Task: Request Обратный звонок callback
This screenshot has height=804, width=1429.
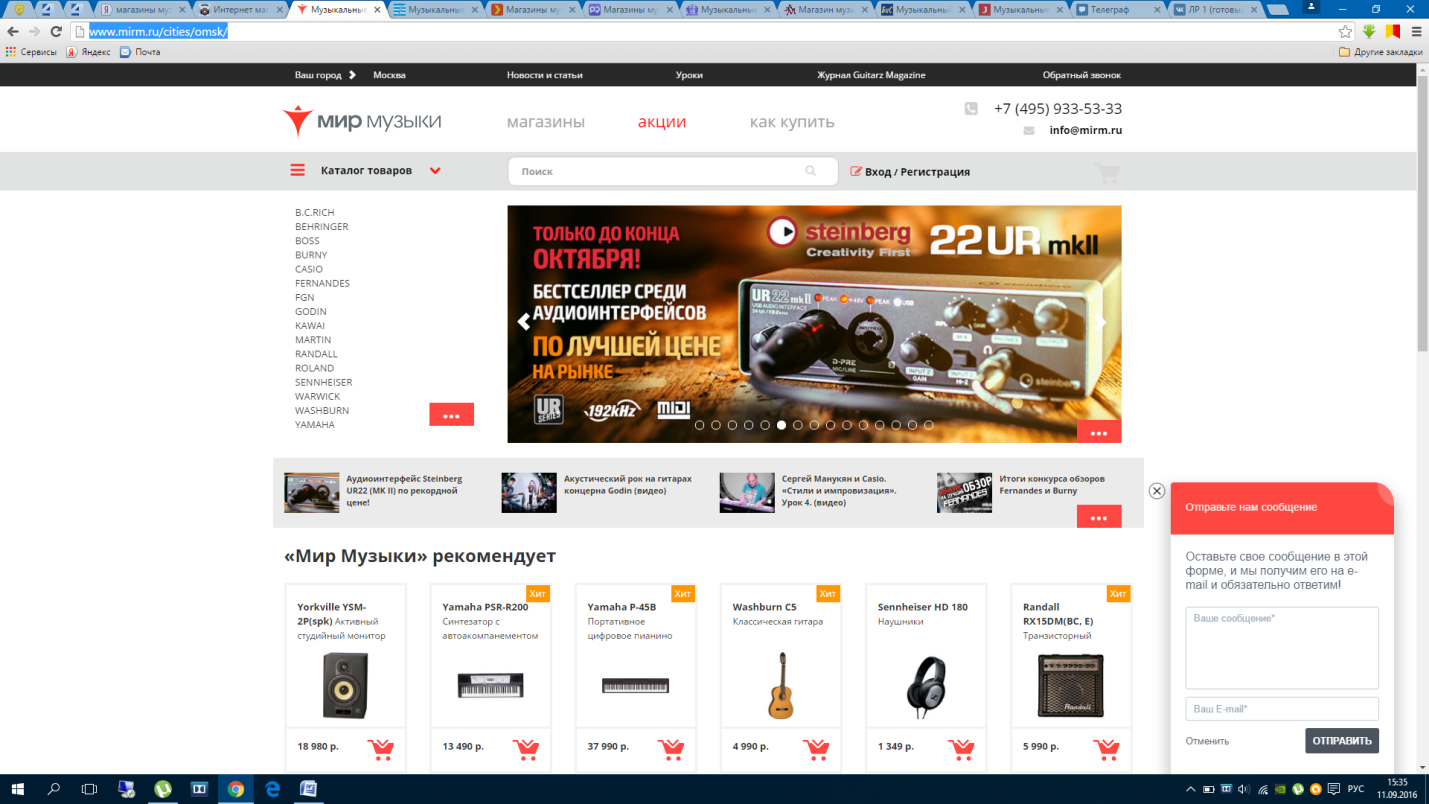Action: pyautogui.click(x=1082, y=75)
